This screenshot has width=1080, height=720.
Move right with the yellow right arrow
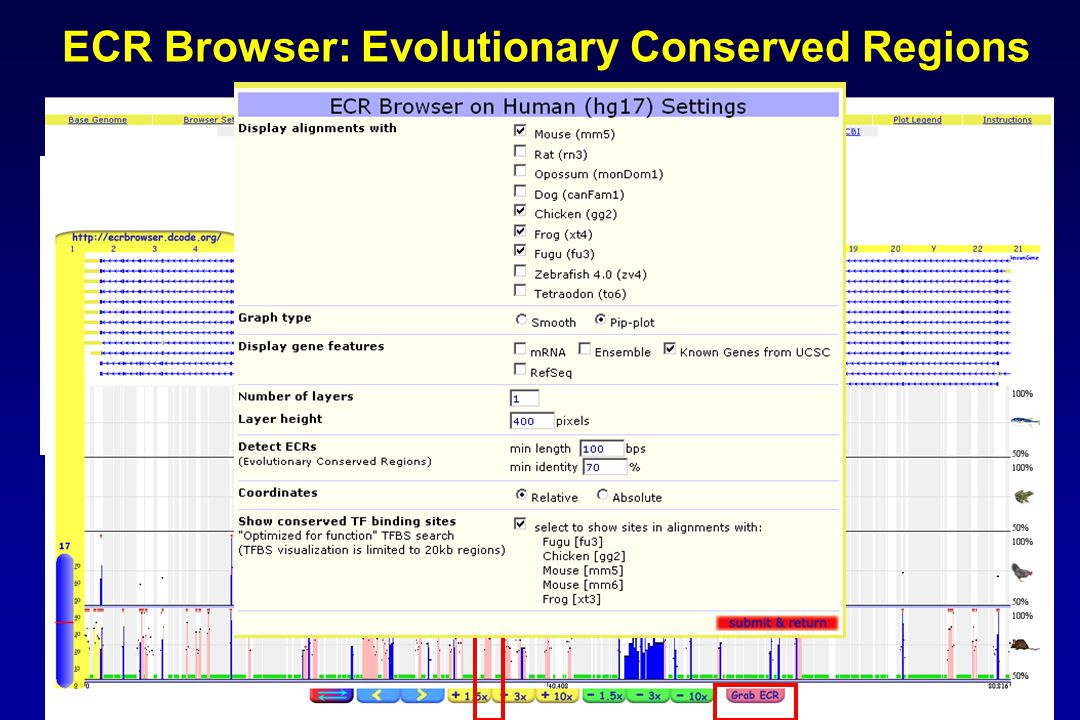pos(422,696)
